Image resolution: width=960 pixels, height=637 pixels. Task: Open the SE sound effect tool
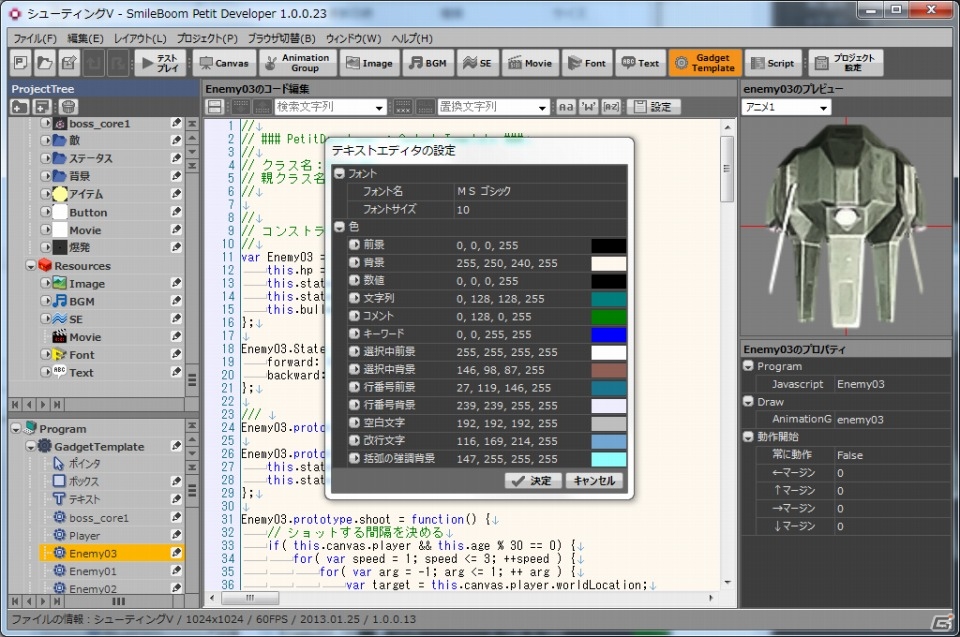[477, 62]
